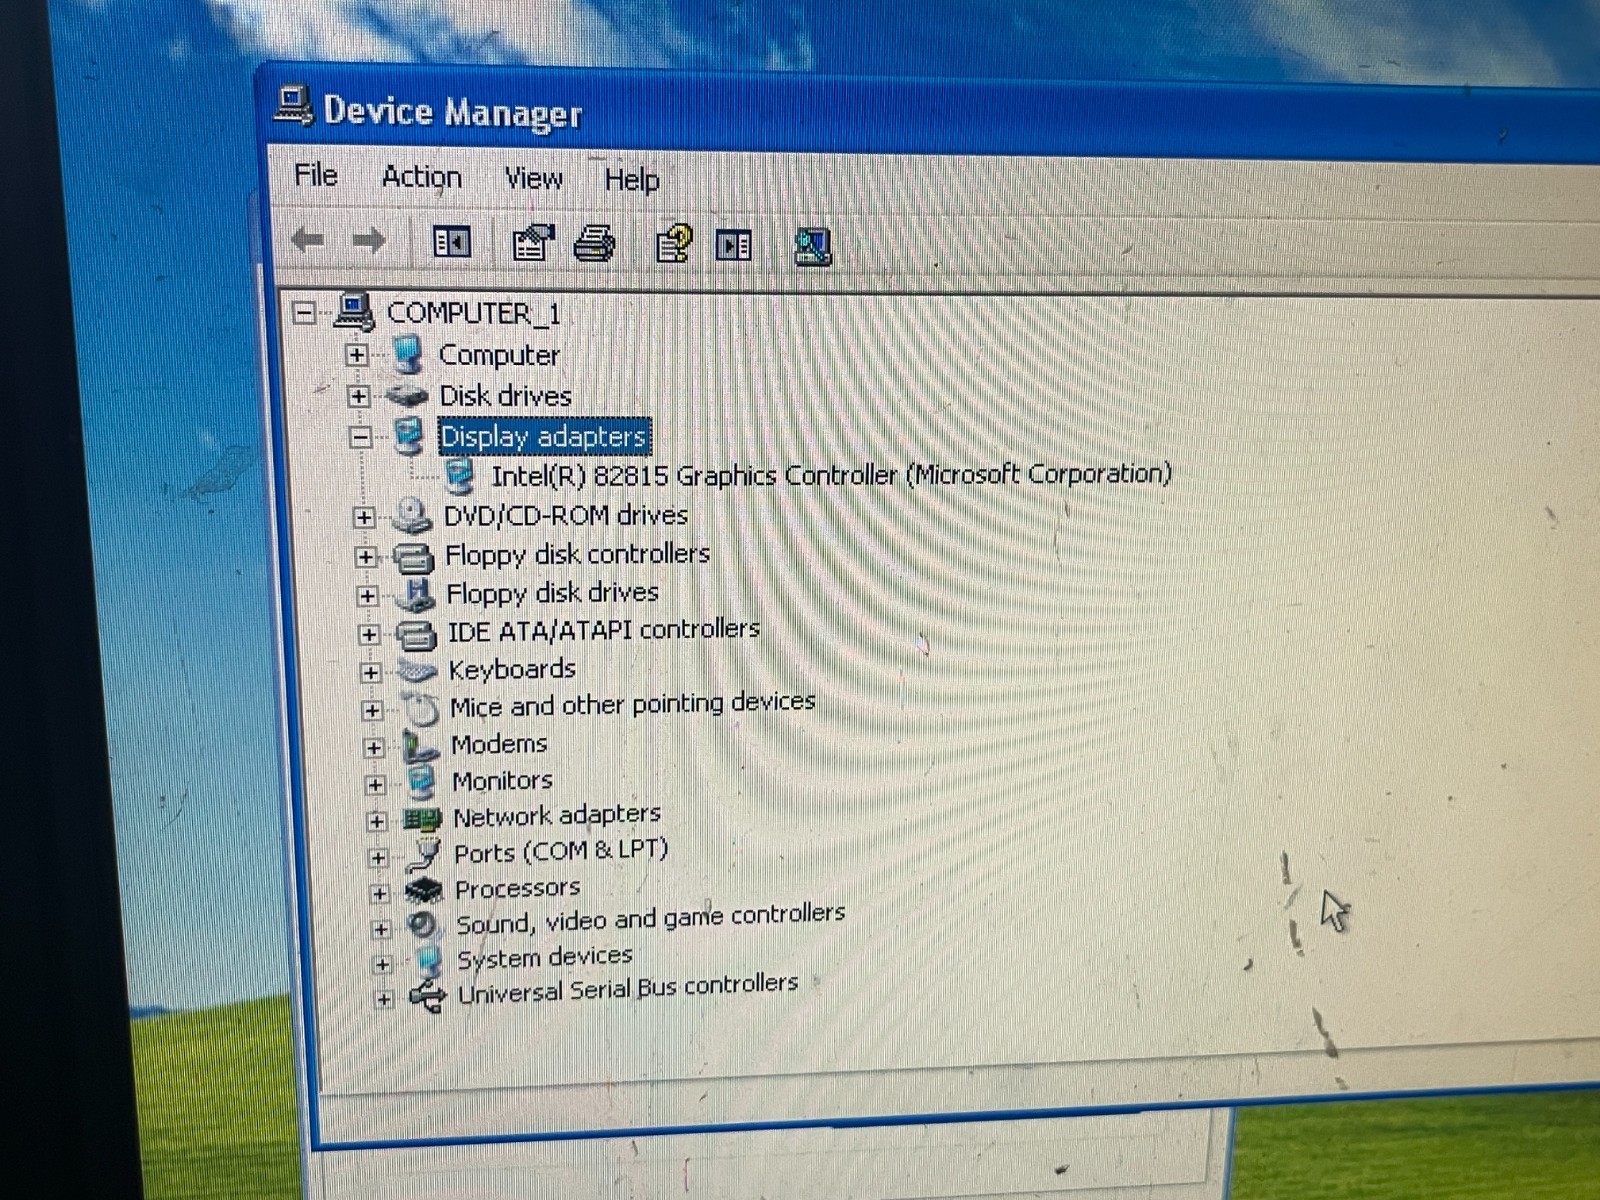Click the COMPUTER_1 root computer icon
This screenshot has width=1600, height=1200.
click(354, 311)
